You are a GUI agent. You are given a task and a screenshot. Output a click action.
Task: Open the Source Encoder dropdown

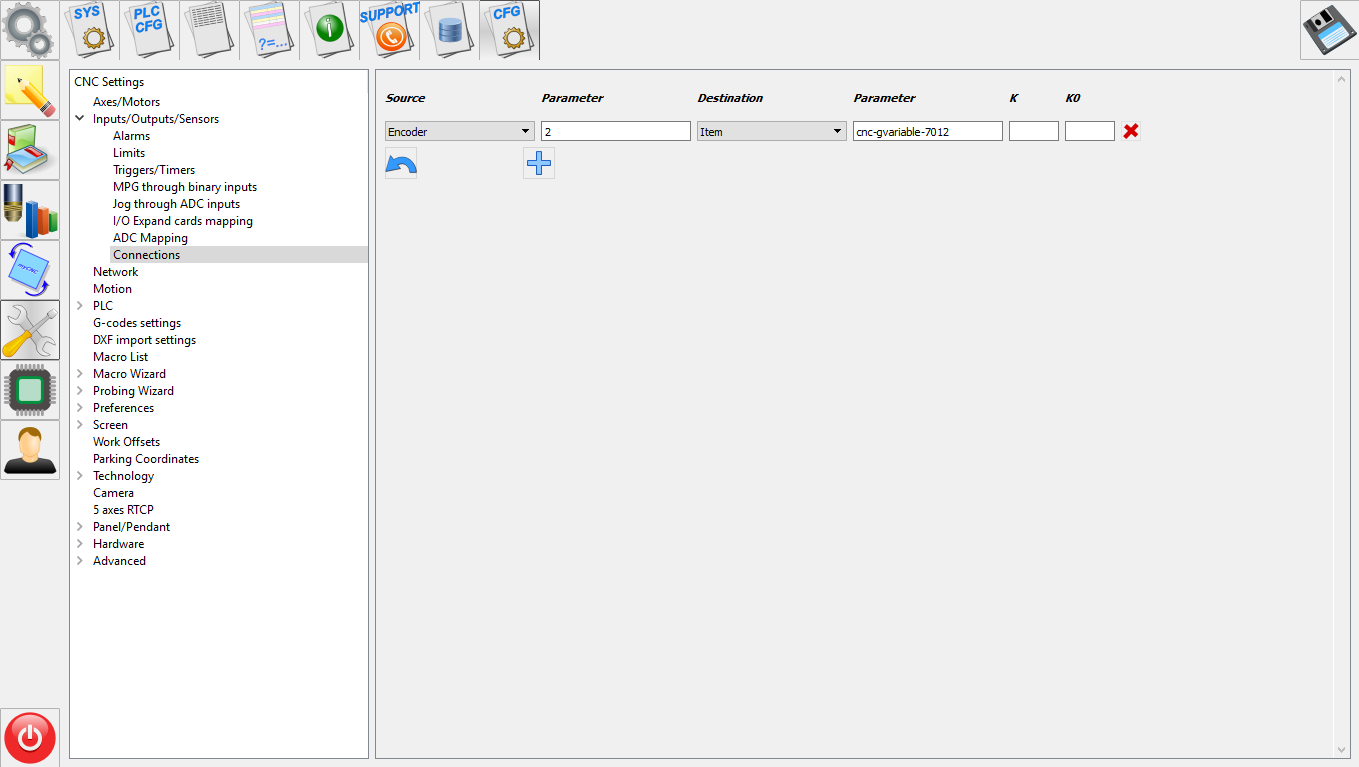click(x=459, y=131)
